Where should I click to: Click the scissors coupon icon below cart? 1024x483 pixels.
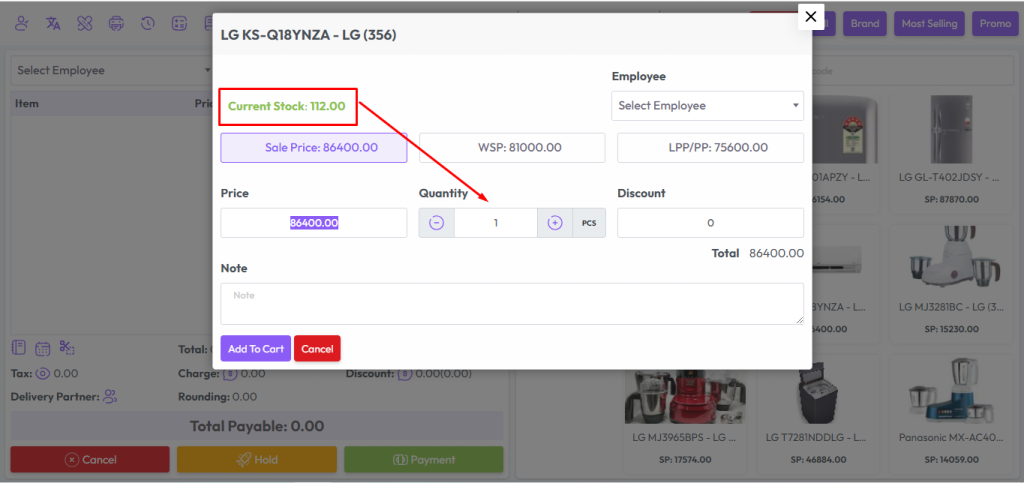[67, 347]
